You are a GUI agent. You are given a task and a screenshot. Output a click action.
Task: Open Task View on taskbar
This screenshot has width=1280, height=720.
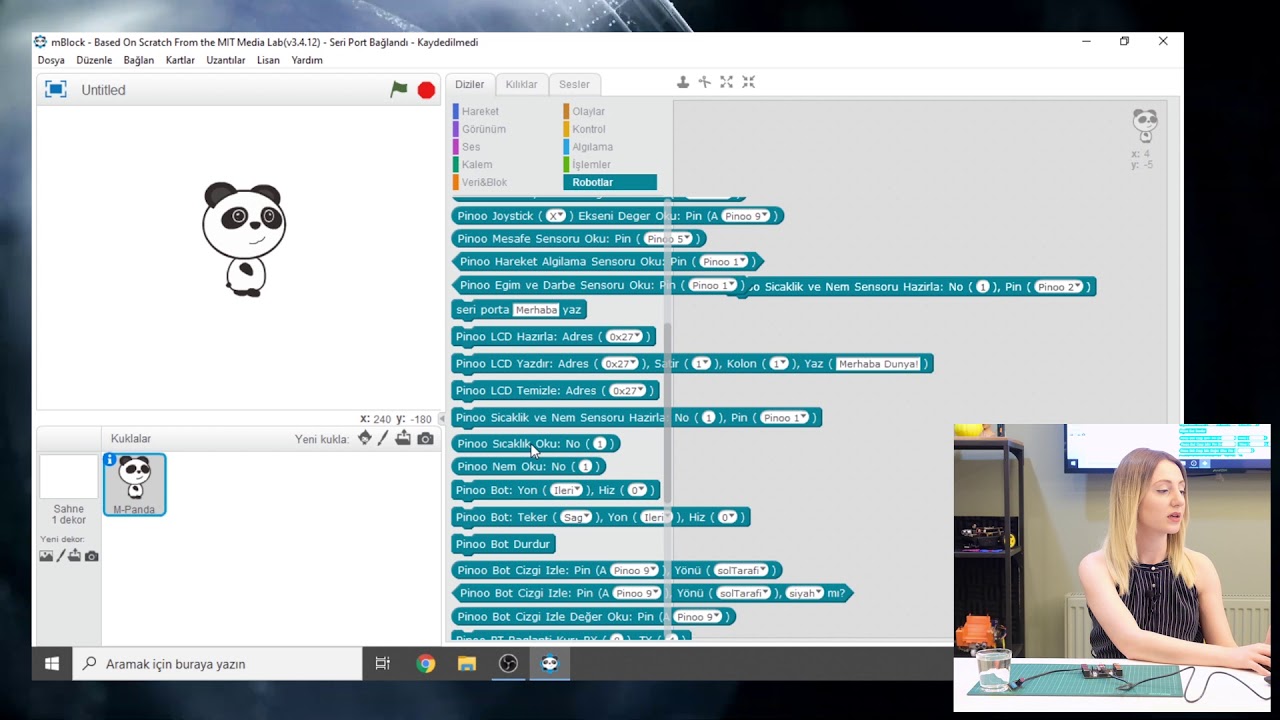(382, 663)
